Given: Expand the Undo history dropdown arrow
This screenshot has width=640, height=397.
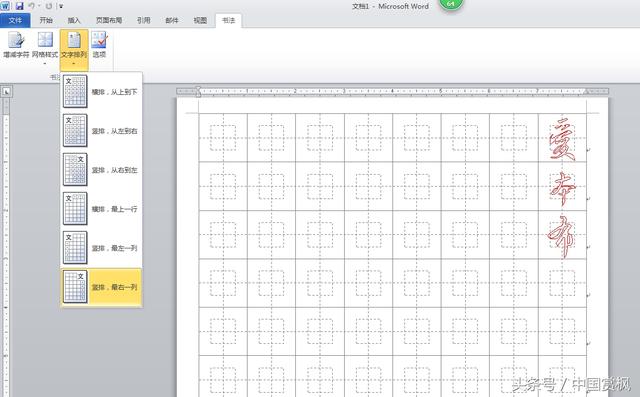Looking at the screenshot, I should (39, 6).
